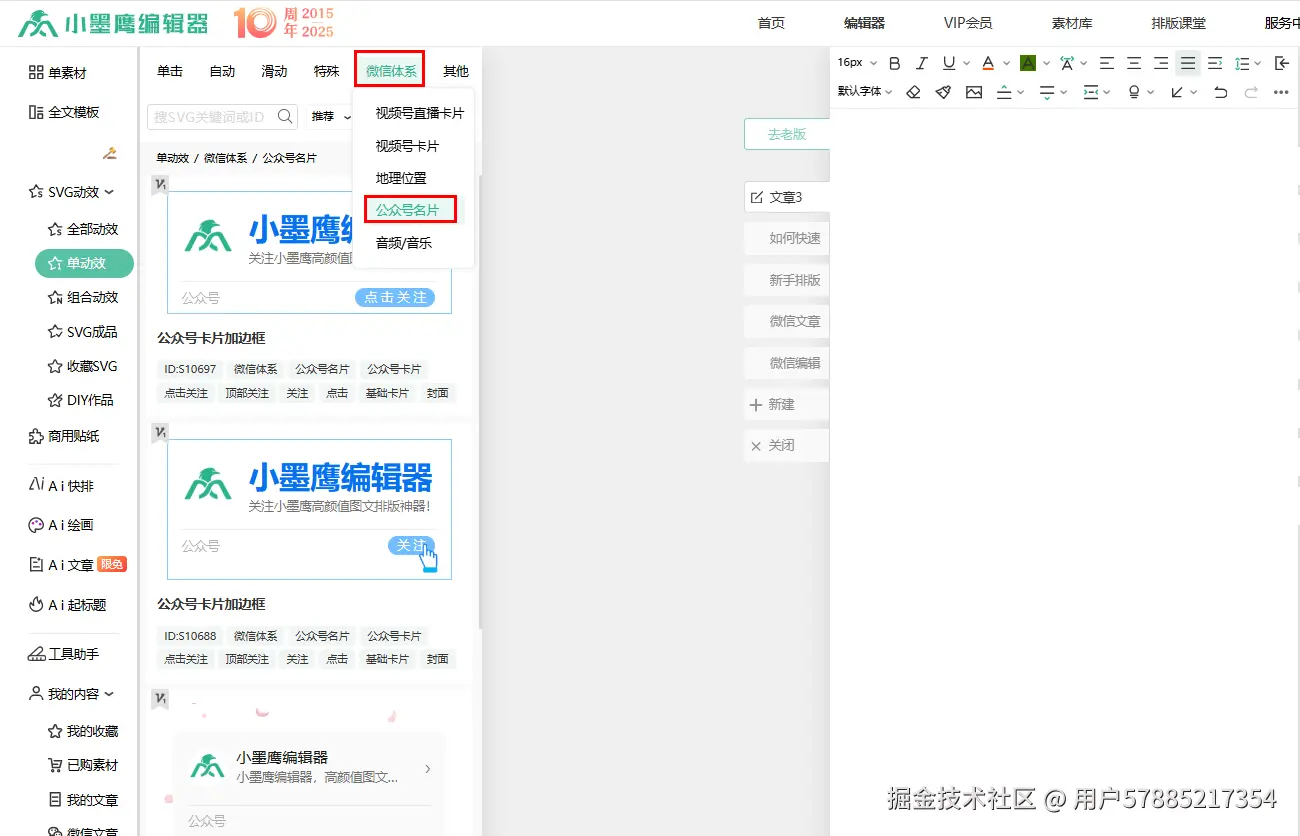The image size is (1300, 836).
Task: Toggle italic formatting in editor toolbar
Action: pyautogui.click(x=922, y=63)
